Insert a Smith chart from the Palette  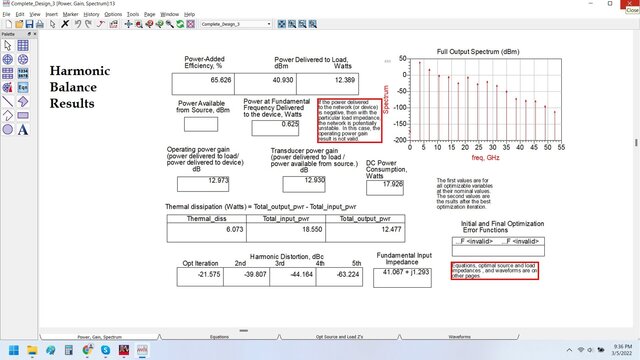point(23,59)
